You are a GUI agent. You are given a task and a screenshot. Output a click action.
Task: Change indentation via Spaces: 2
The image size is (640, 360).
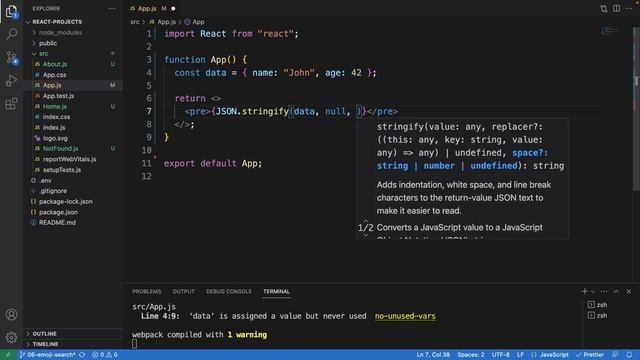[471, 355]
